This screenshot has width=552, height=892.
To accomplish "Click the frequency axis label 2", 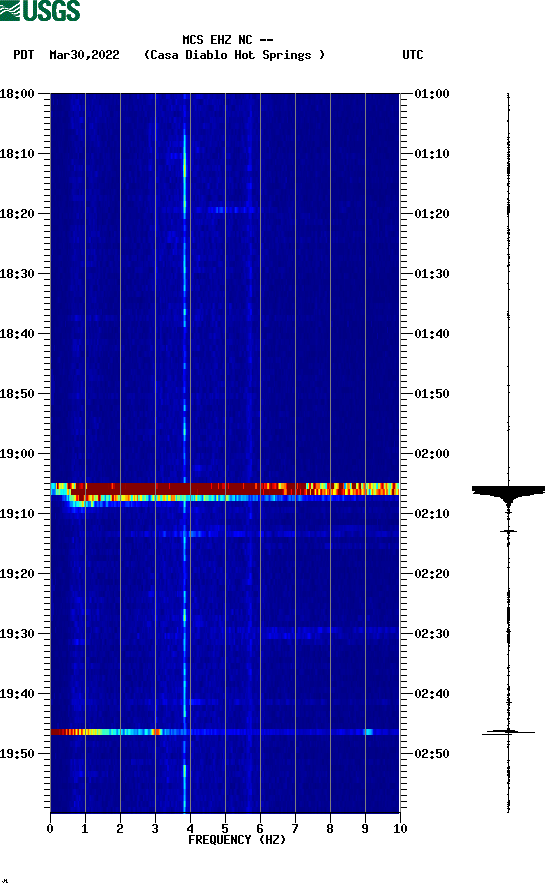I will pos(120,829).
